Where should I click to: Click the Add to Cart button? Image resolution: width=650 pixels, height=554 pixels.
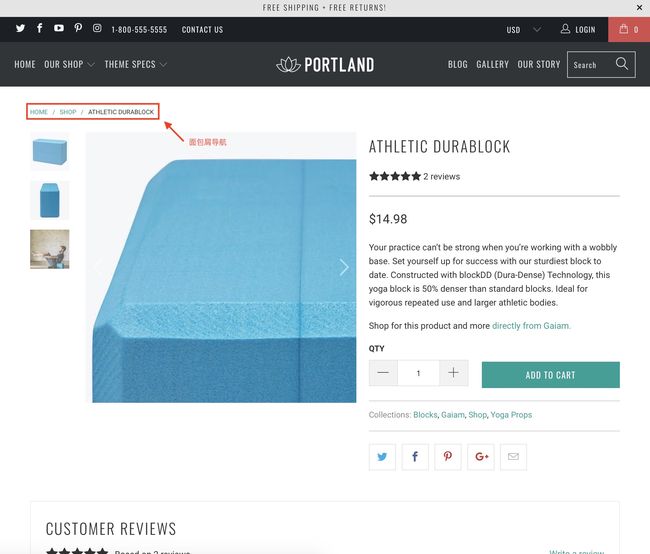click(551, 375)
